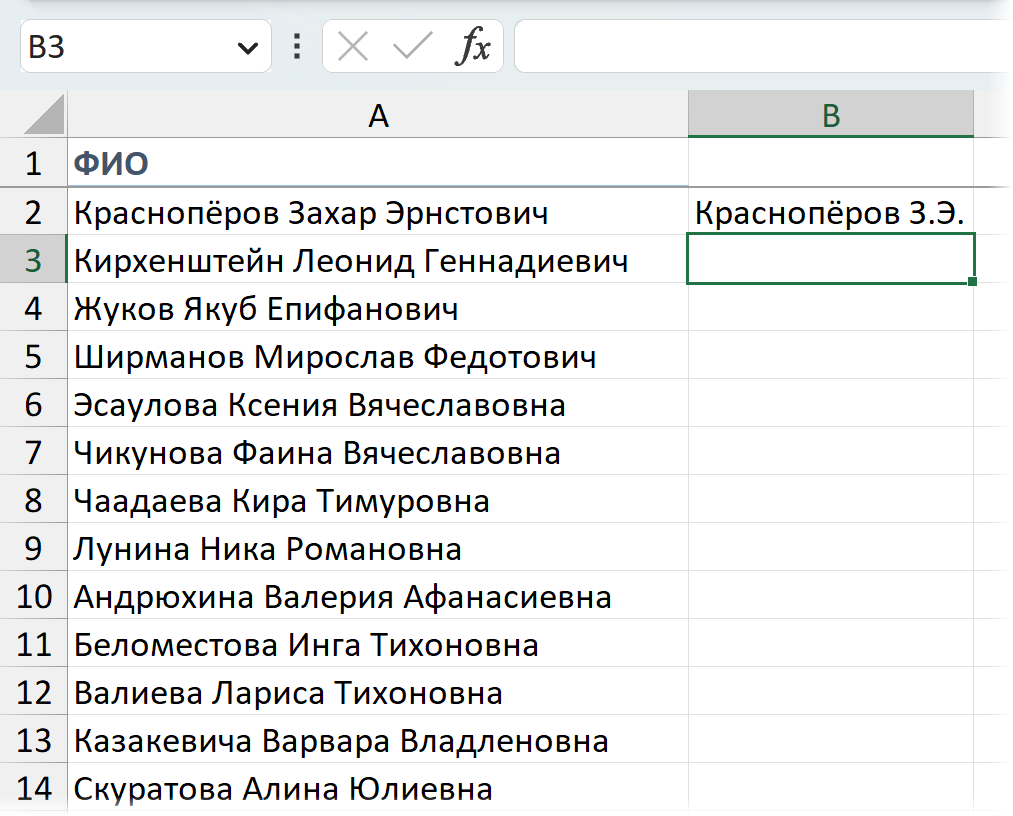The image size is (1013, 816).
Task: Click cell Валиева Лариса Тихоновна
Action: (x=378, y=692)
